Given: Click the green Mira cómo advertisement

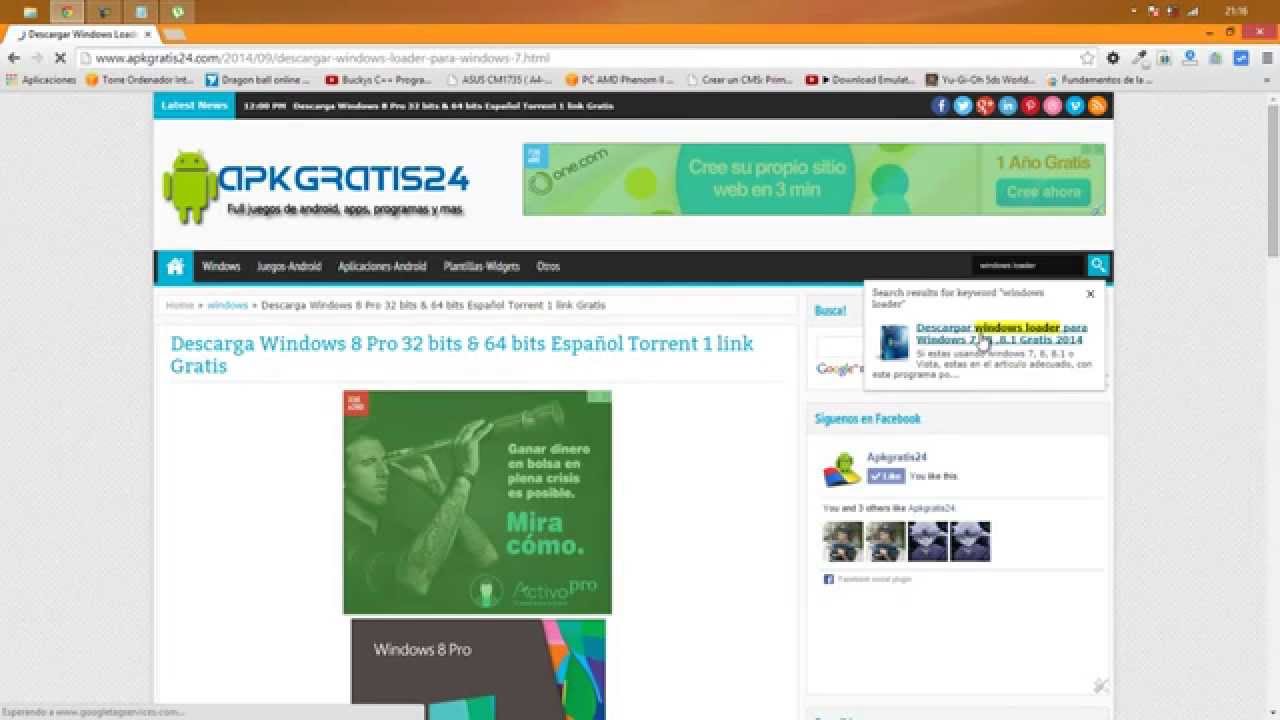Looking at the screenshot, I should 477,502.
